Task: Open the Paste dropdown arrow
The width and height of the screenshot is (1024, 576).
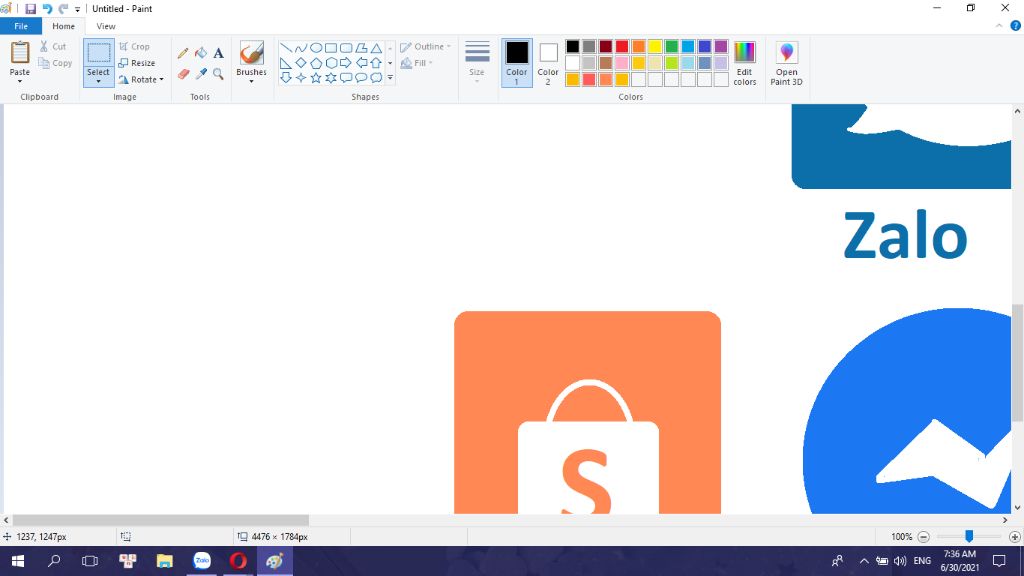Action: [x=20, y=81]
